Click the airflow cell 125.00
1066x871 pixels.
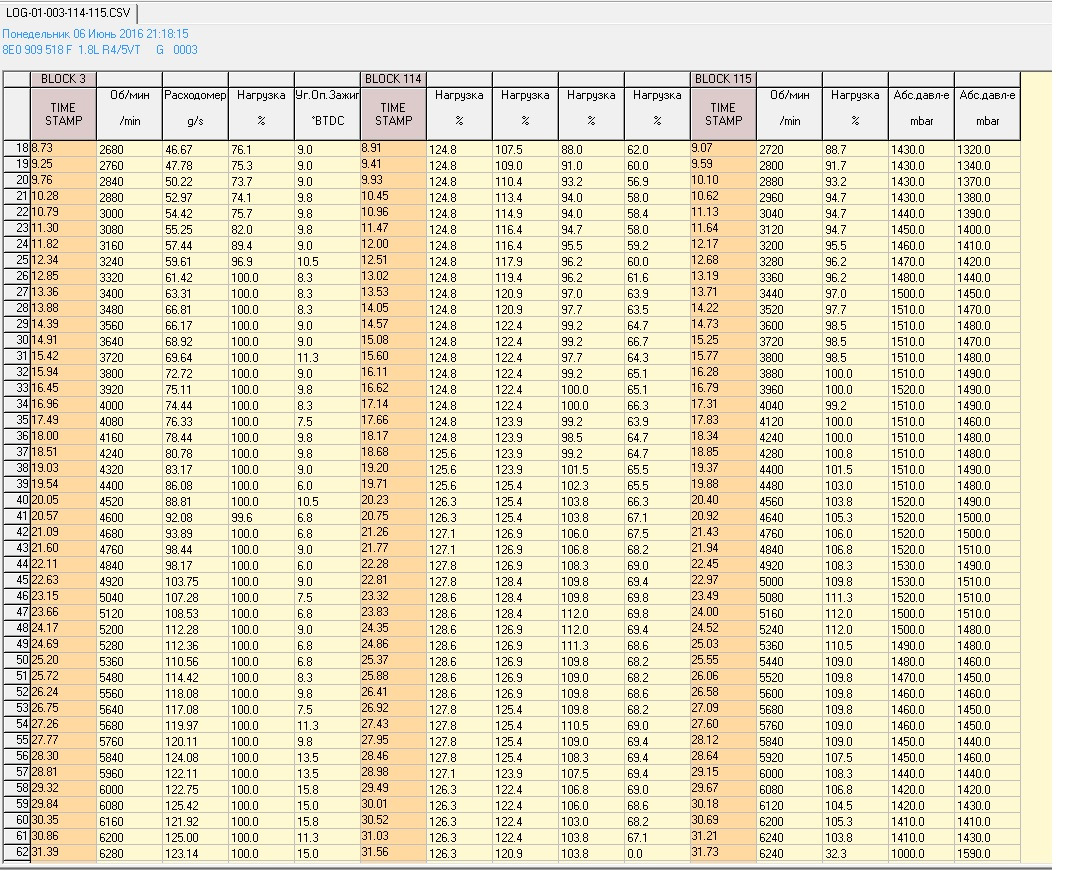click(x=195, y=838)
